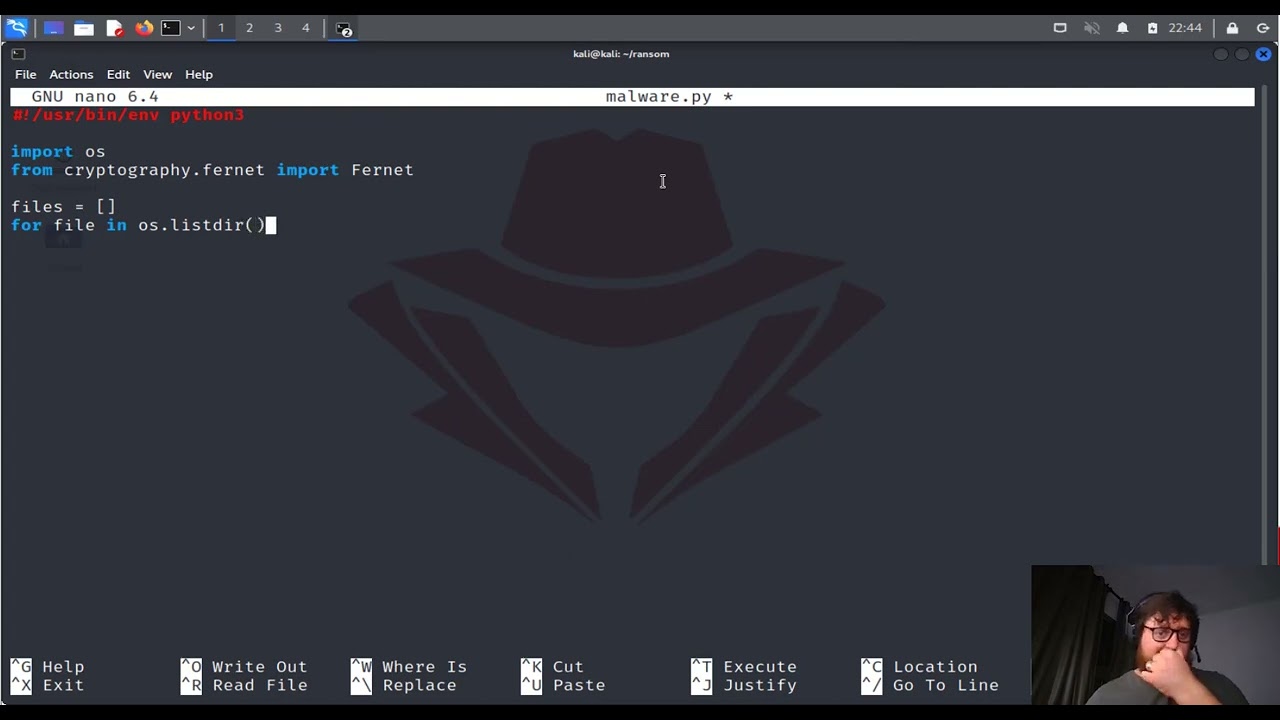Launch the text editor panel icon

click(115, 28)
